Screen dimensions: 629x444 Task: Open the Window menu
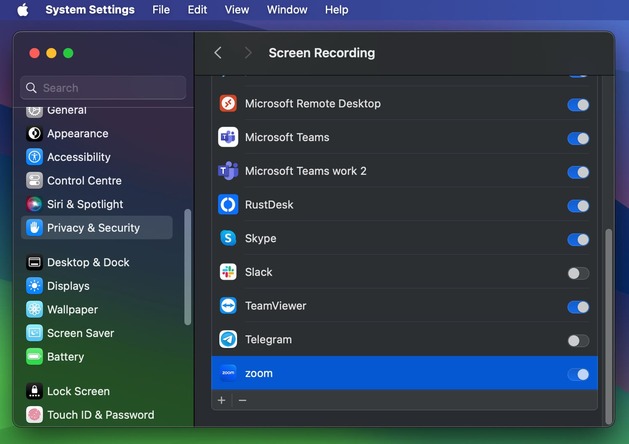point(287,10)
